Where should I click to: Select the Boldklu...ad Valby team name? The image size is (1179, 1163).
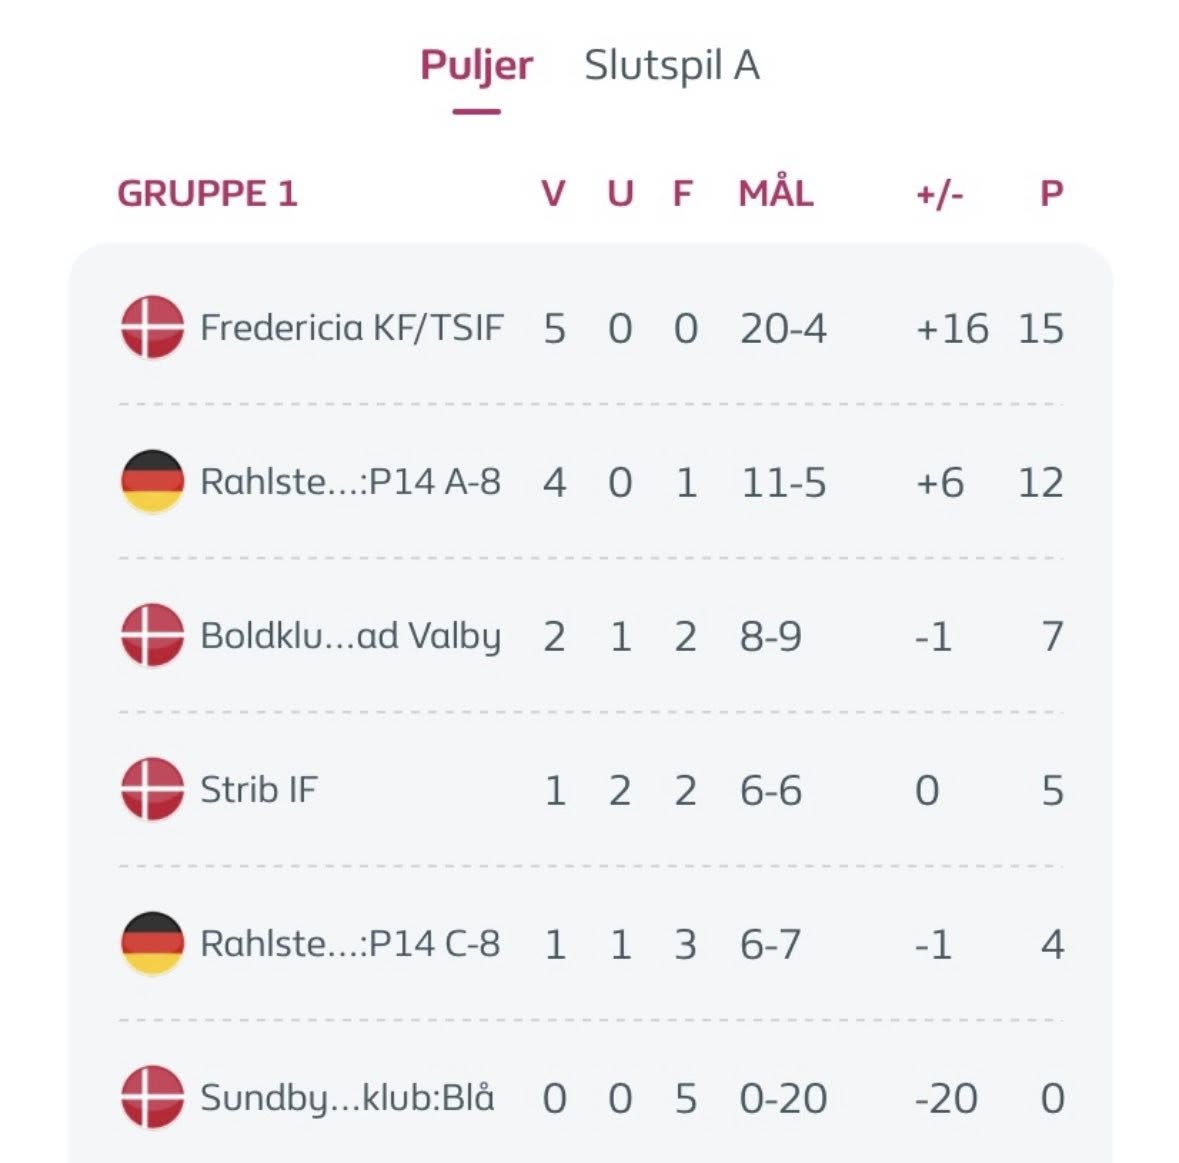350,637
